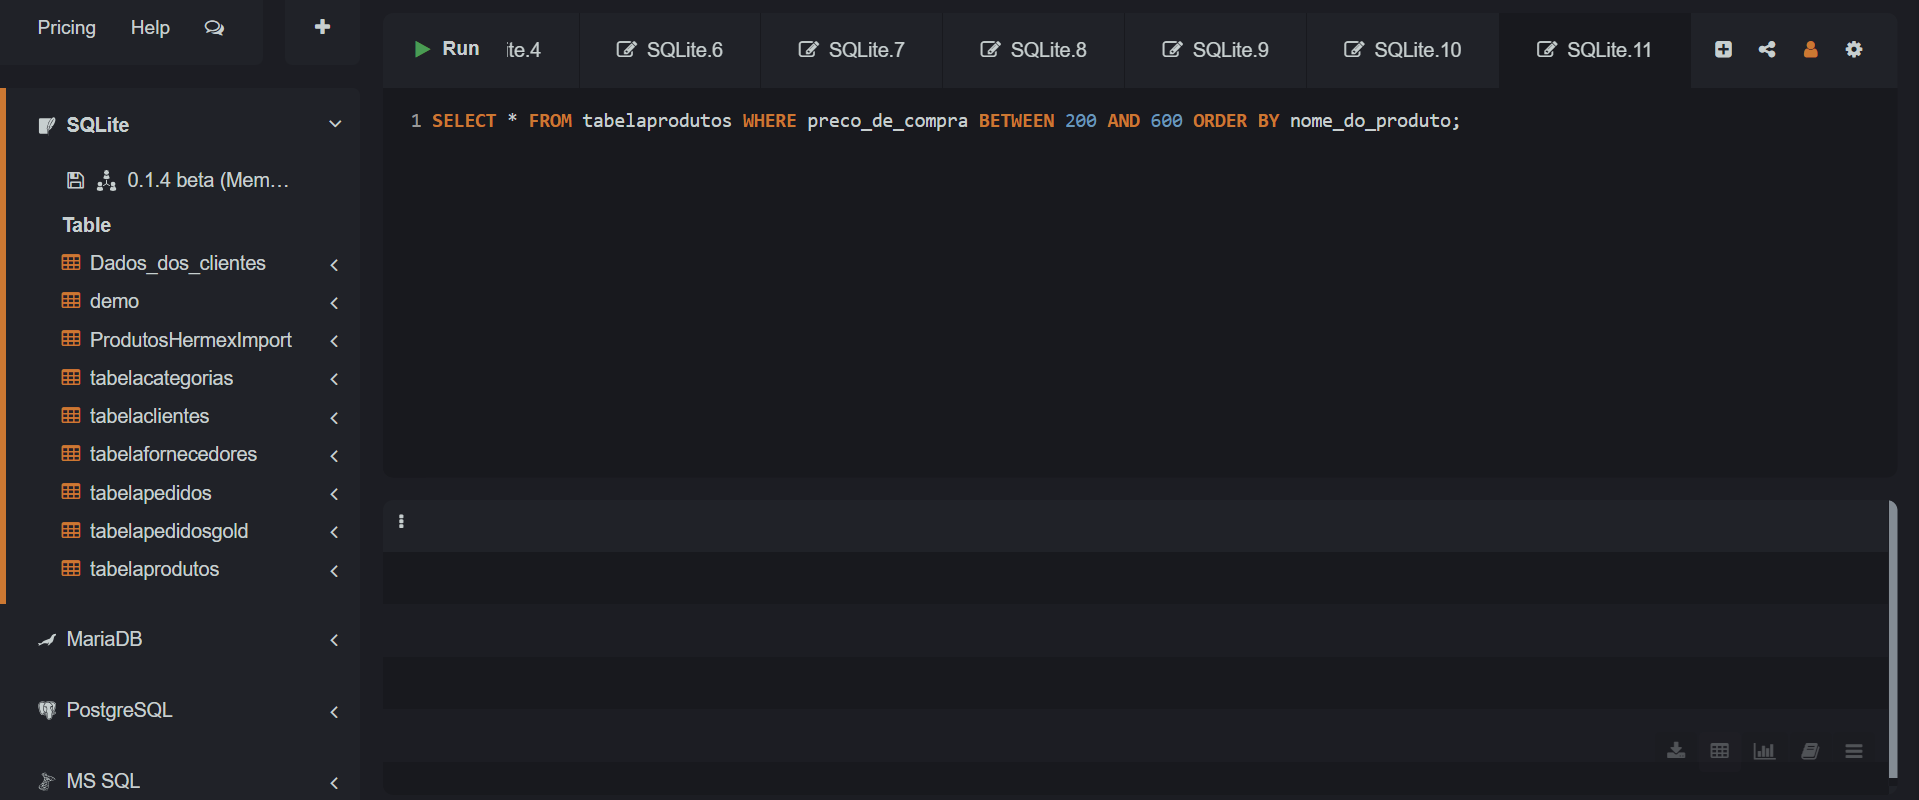
Task: Switch results to table view icon
Action: tap(1720, 751)
